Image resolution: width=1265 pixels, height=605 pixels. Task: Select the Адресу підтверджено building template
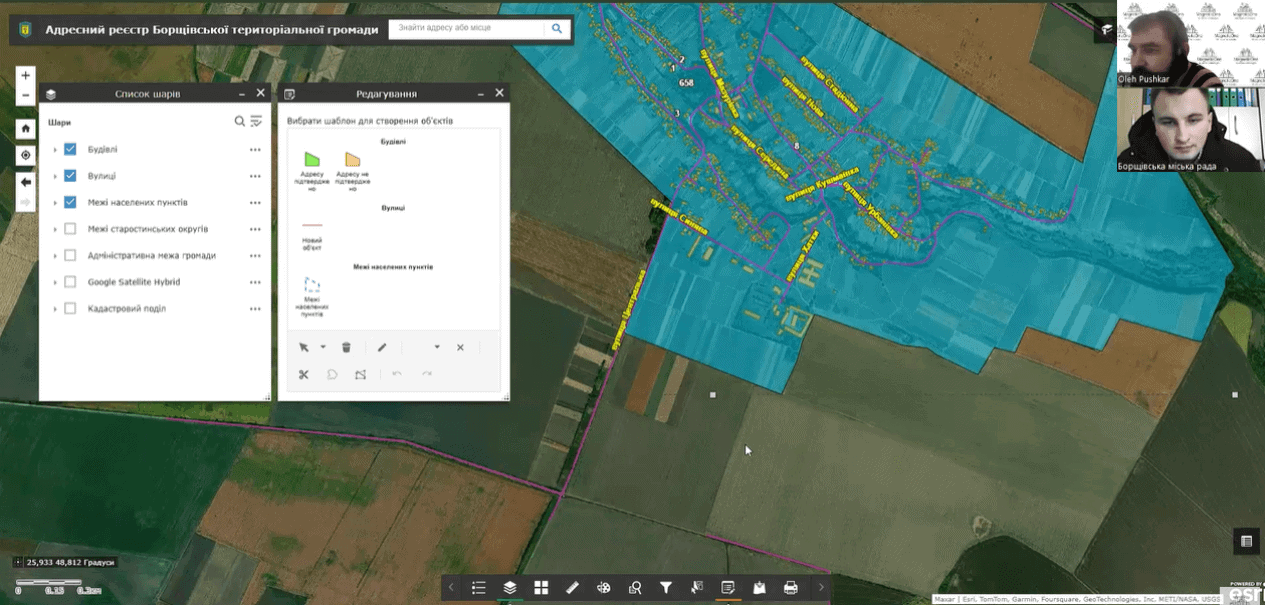point(312,161)
